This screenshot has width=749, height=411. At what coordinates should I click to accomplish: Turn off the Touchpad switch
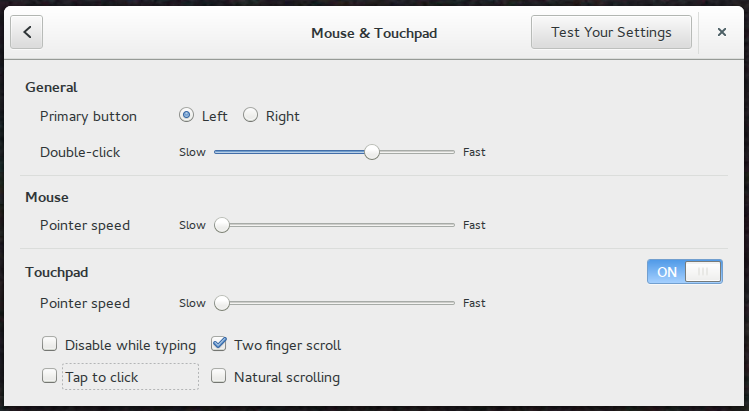point(684,272)
